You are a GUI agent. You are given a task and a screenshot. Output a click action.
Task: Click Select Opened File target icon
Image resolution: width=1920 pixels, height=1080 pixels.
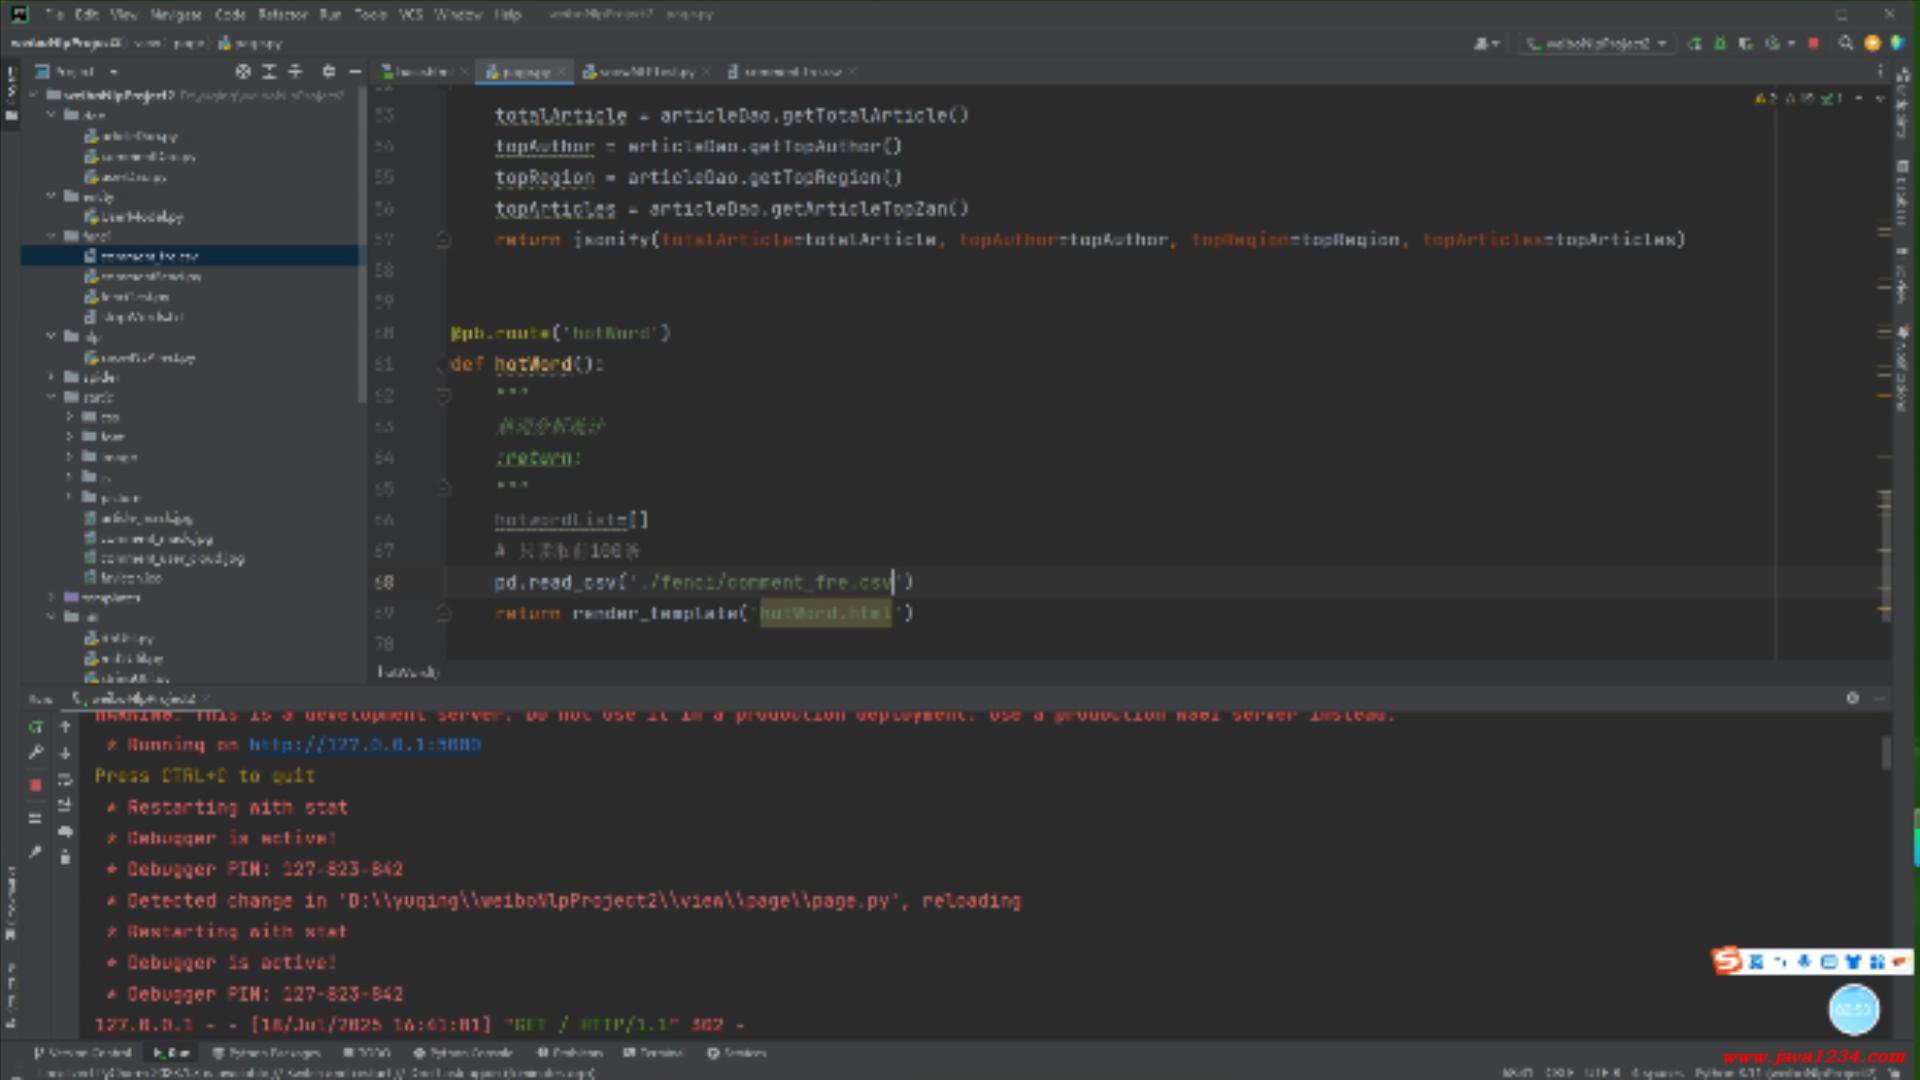point(243,72)
